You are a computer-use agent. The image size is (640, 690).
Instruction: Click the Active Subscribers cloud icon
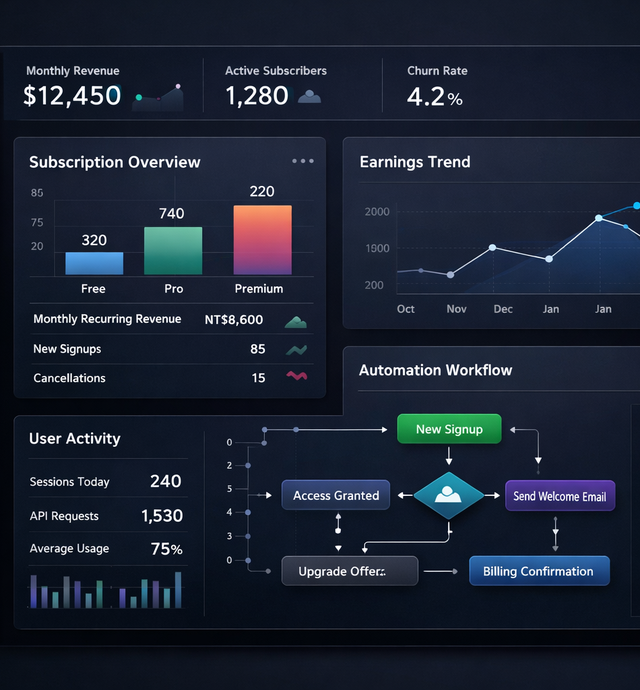pyautogui.click(x=310, y=97)
